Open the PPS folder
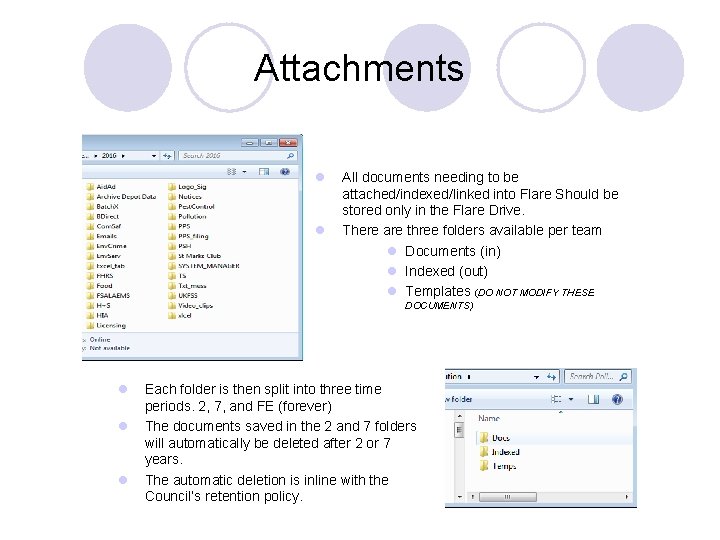 (x=180, y=226)
